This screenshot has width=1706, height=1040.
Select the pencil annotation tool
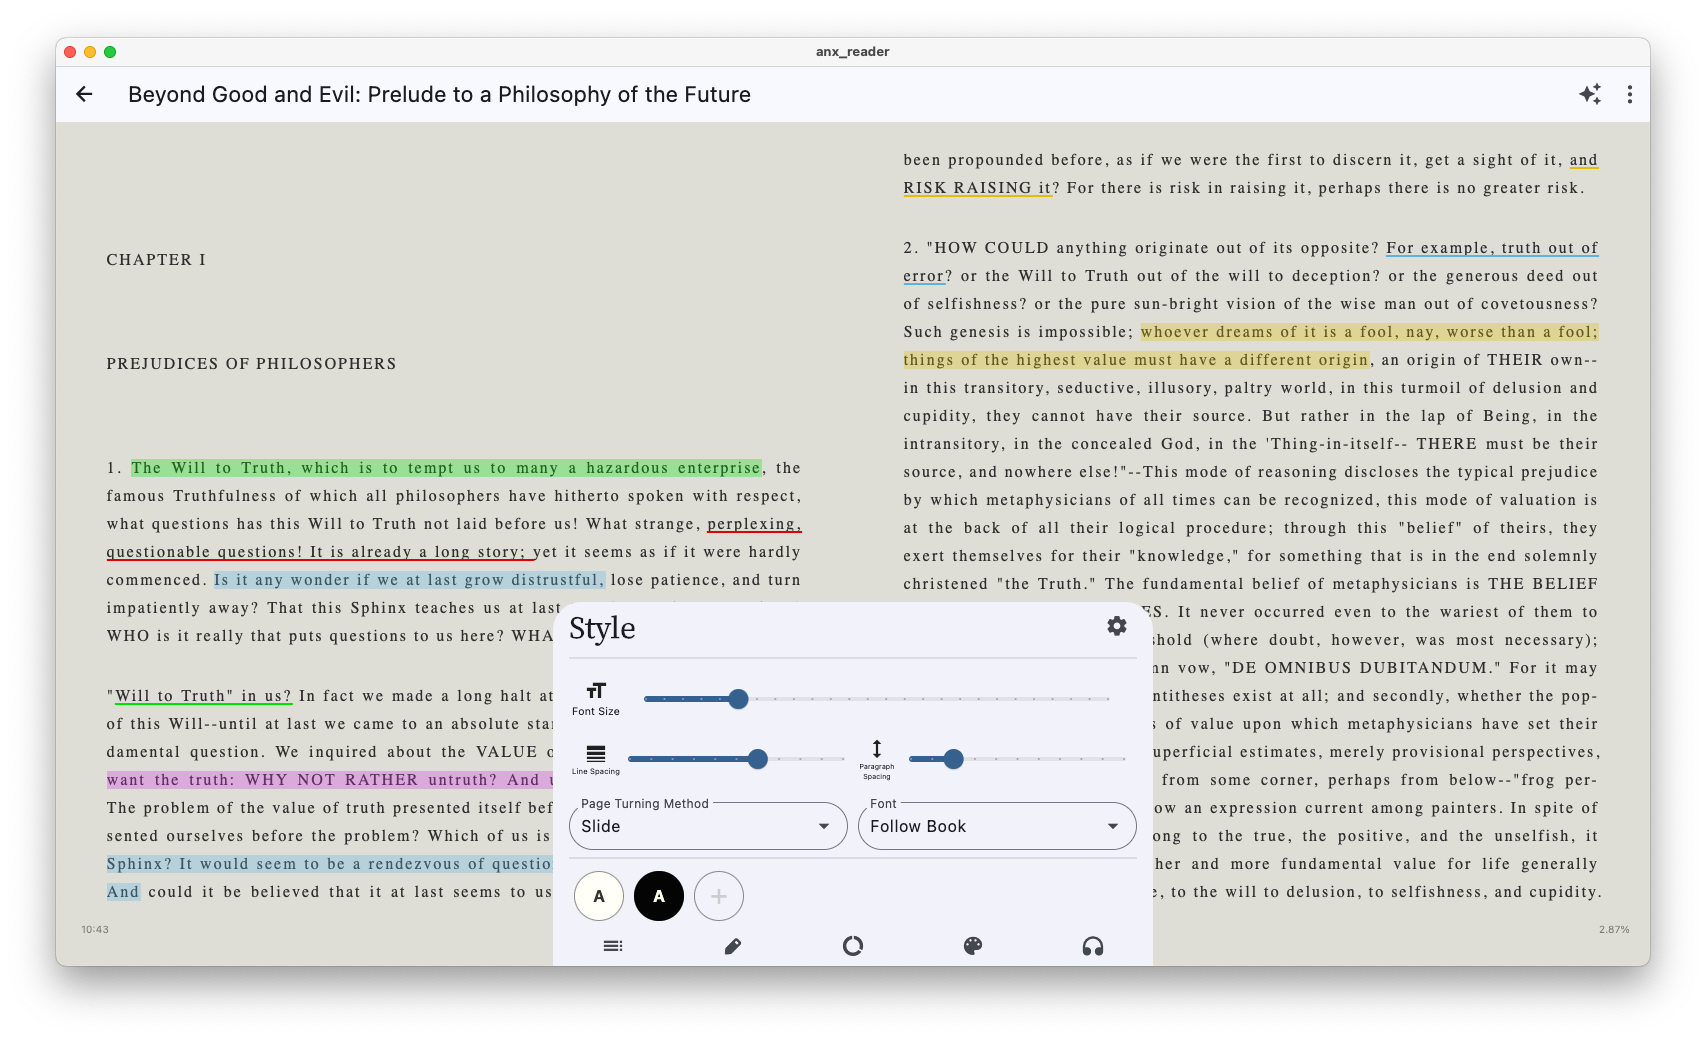tap(733, 945)
